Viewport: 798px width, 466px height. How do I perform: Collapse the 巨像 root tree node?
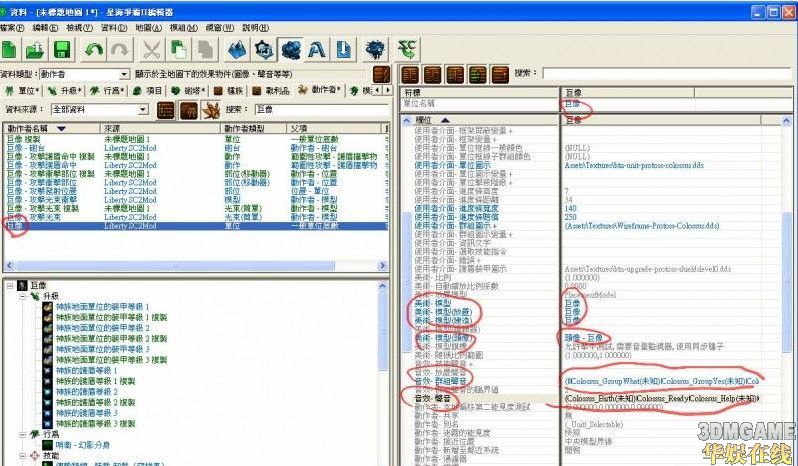(10, 286)
